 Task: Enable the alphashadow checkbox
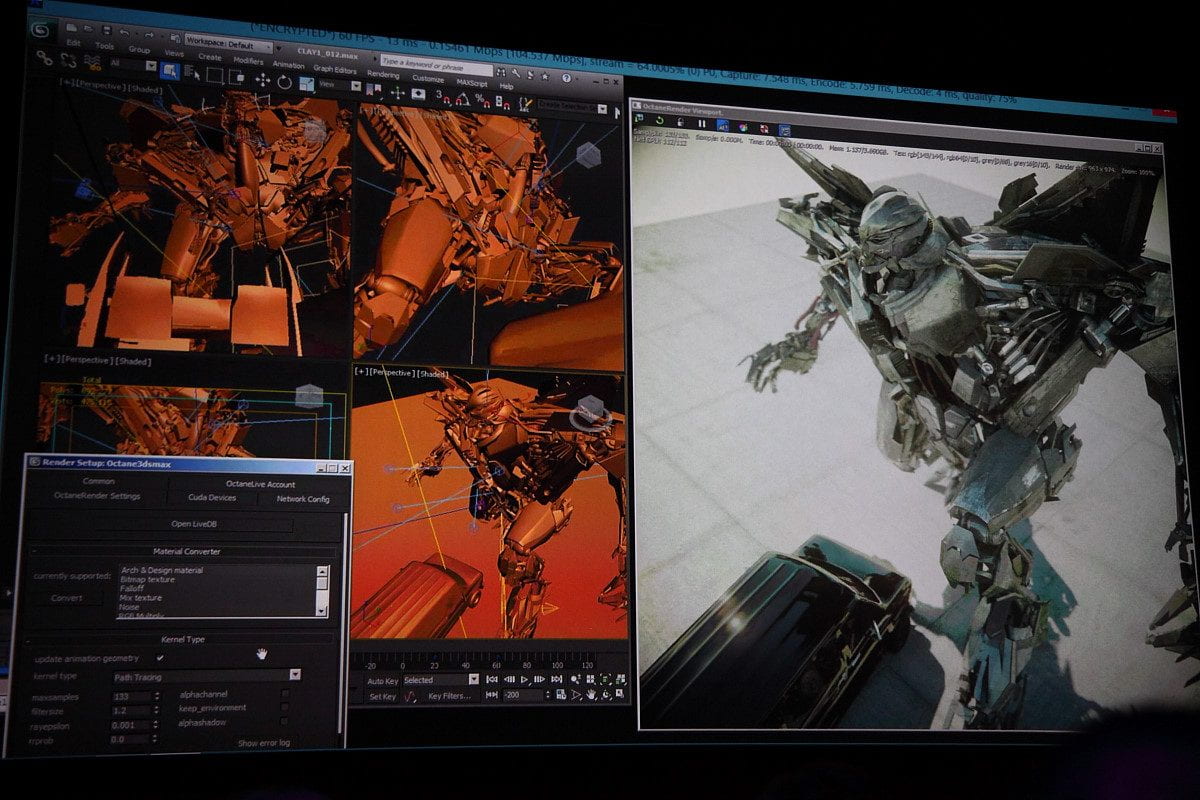tap(285, 721)
